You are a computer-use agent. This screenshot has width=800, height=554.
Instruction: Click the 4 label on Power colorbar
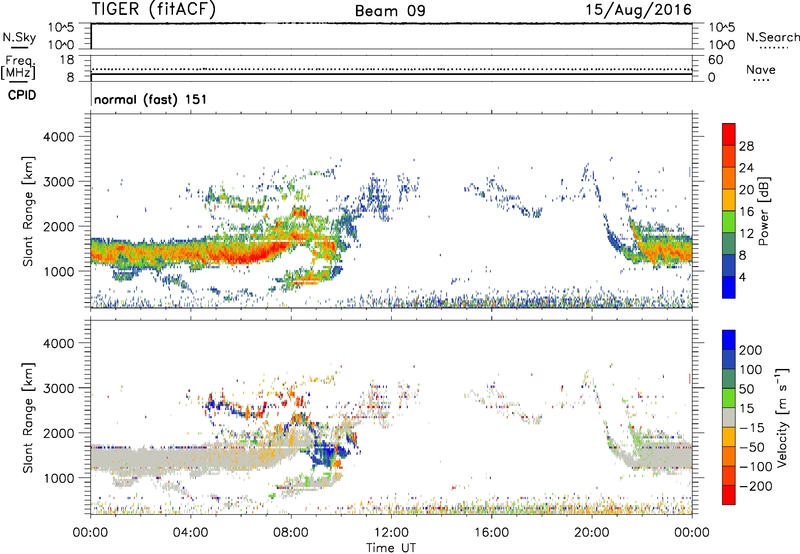[742, 277]
